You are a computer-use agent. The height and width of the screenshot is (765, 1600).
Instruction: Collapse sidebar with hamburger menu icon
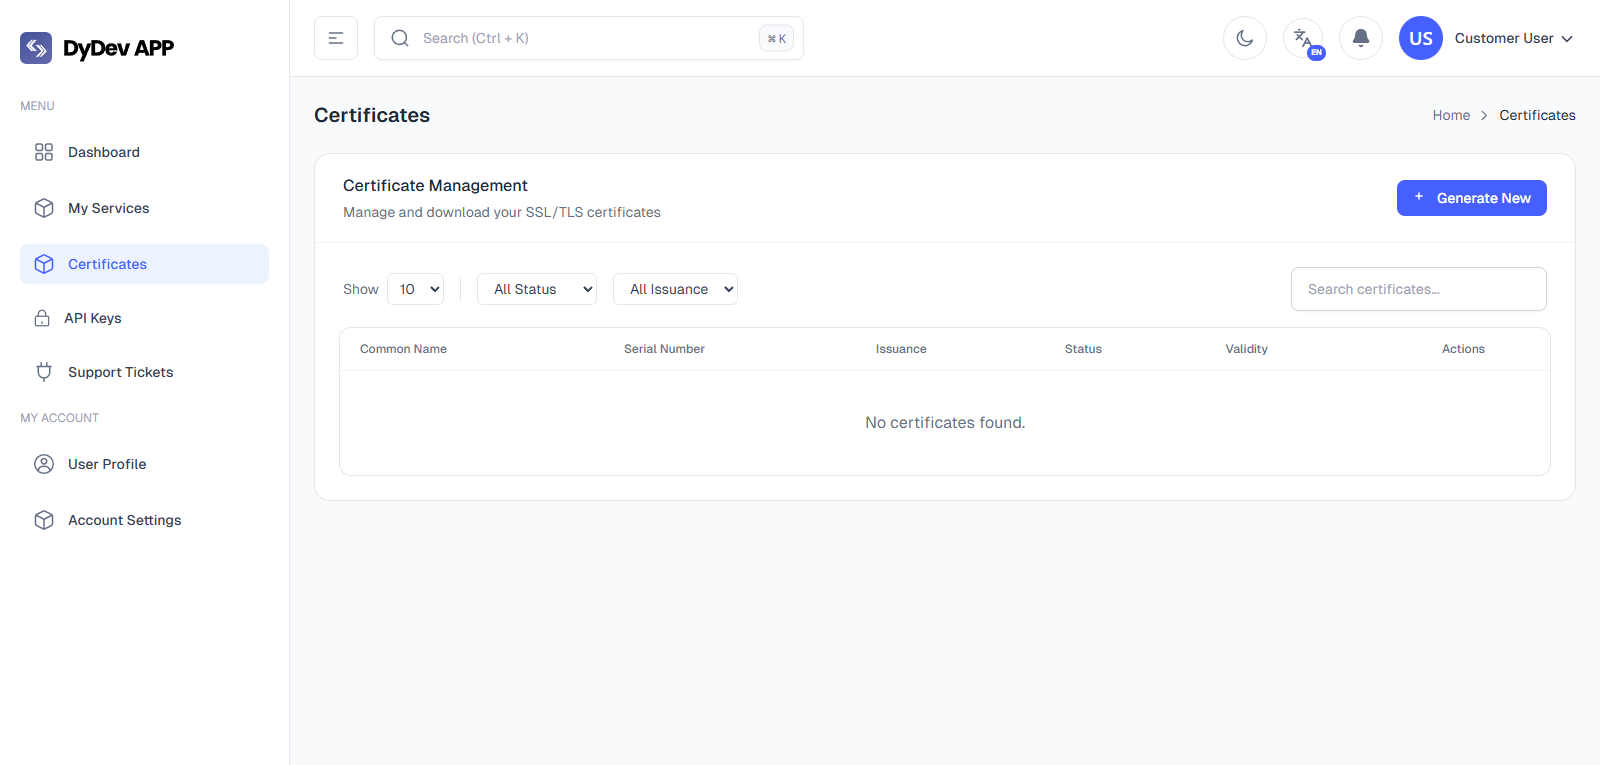coord(336,38)
